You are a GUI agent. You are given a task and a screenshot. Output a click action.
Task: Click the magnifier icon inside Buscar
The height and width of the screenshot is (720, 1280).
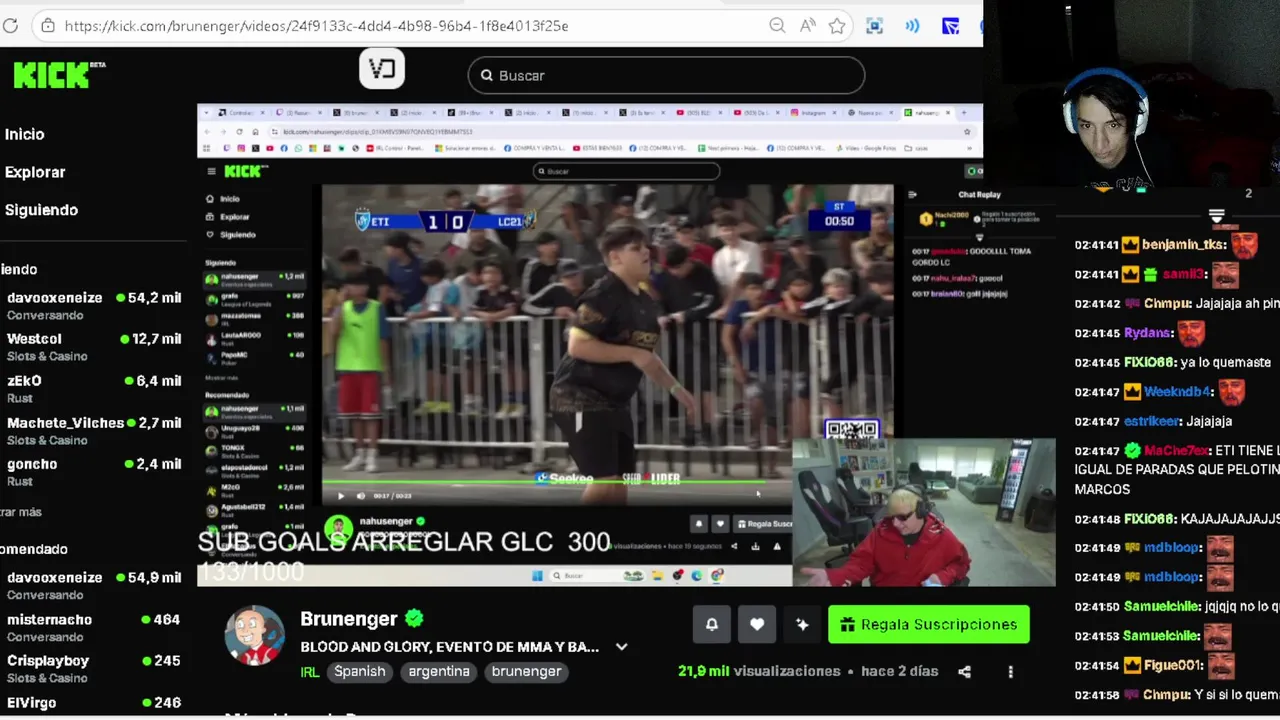(486, 75)
